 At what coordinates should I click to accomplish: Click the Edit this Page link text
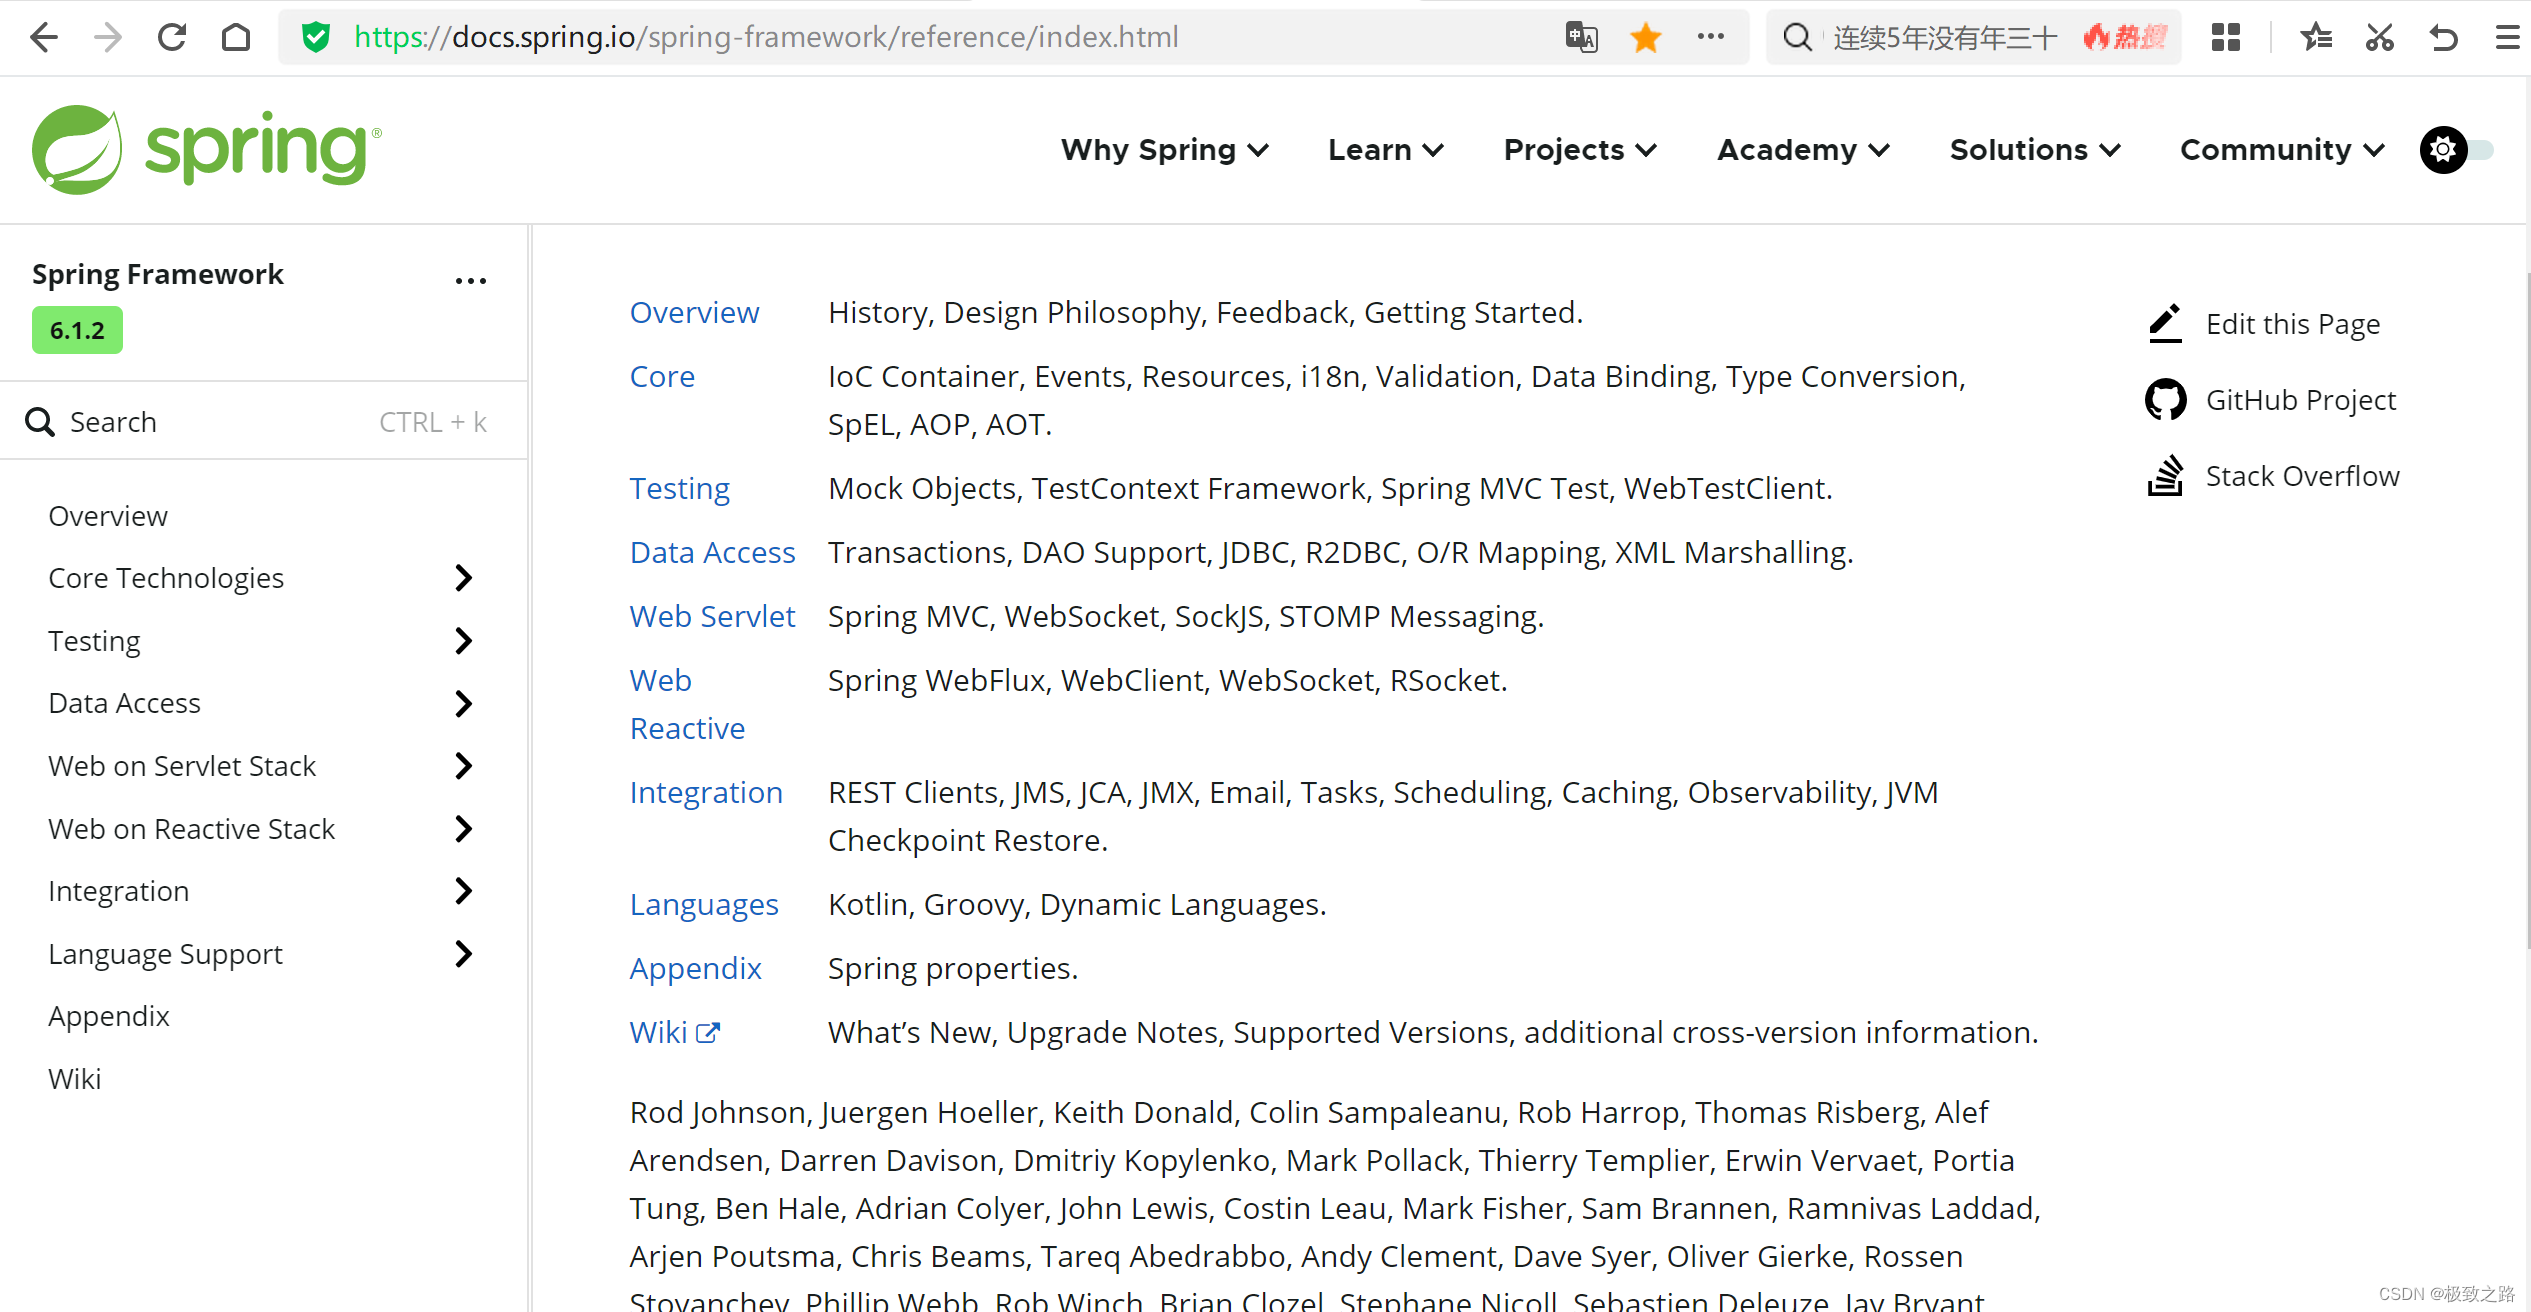tap(2293, 324)
